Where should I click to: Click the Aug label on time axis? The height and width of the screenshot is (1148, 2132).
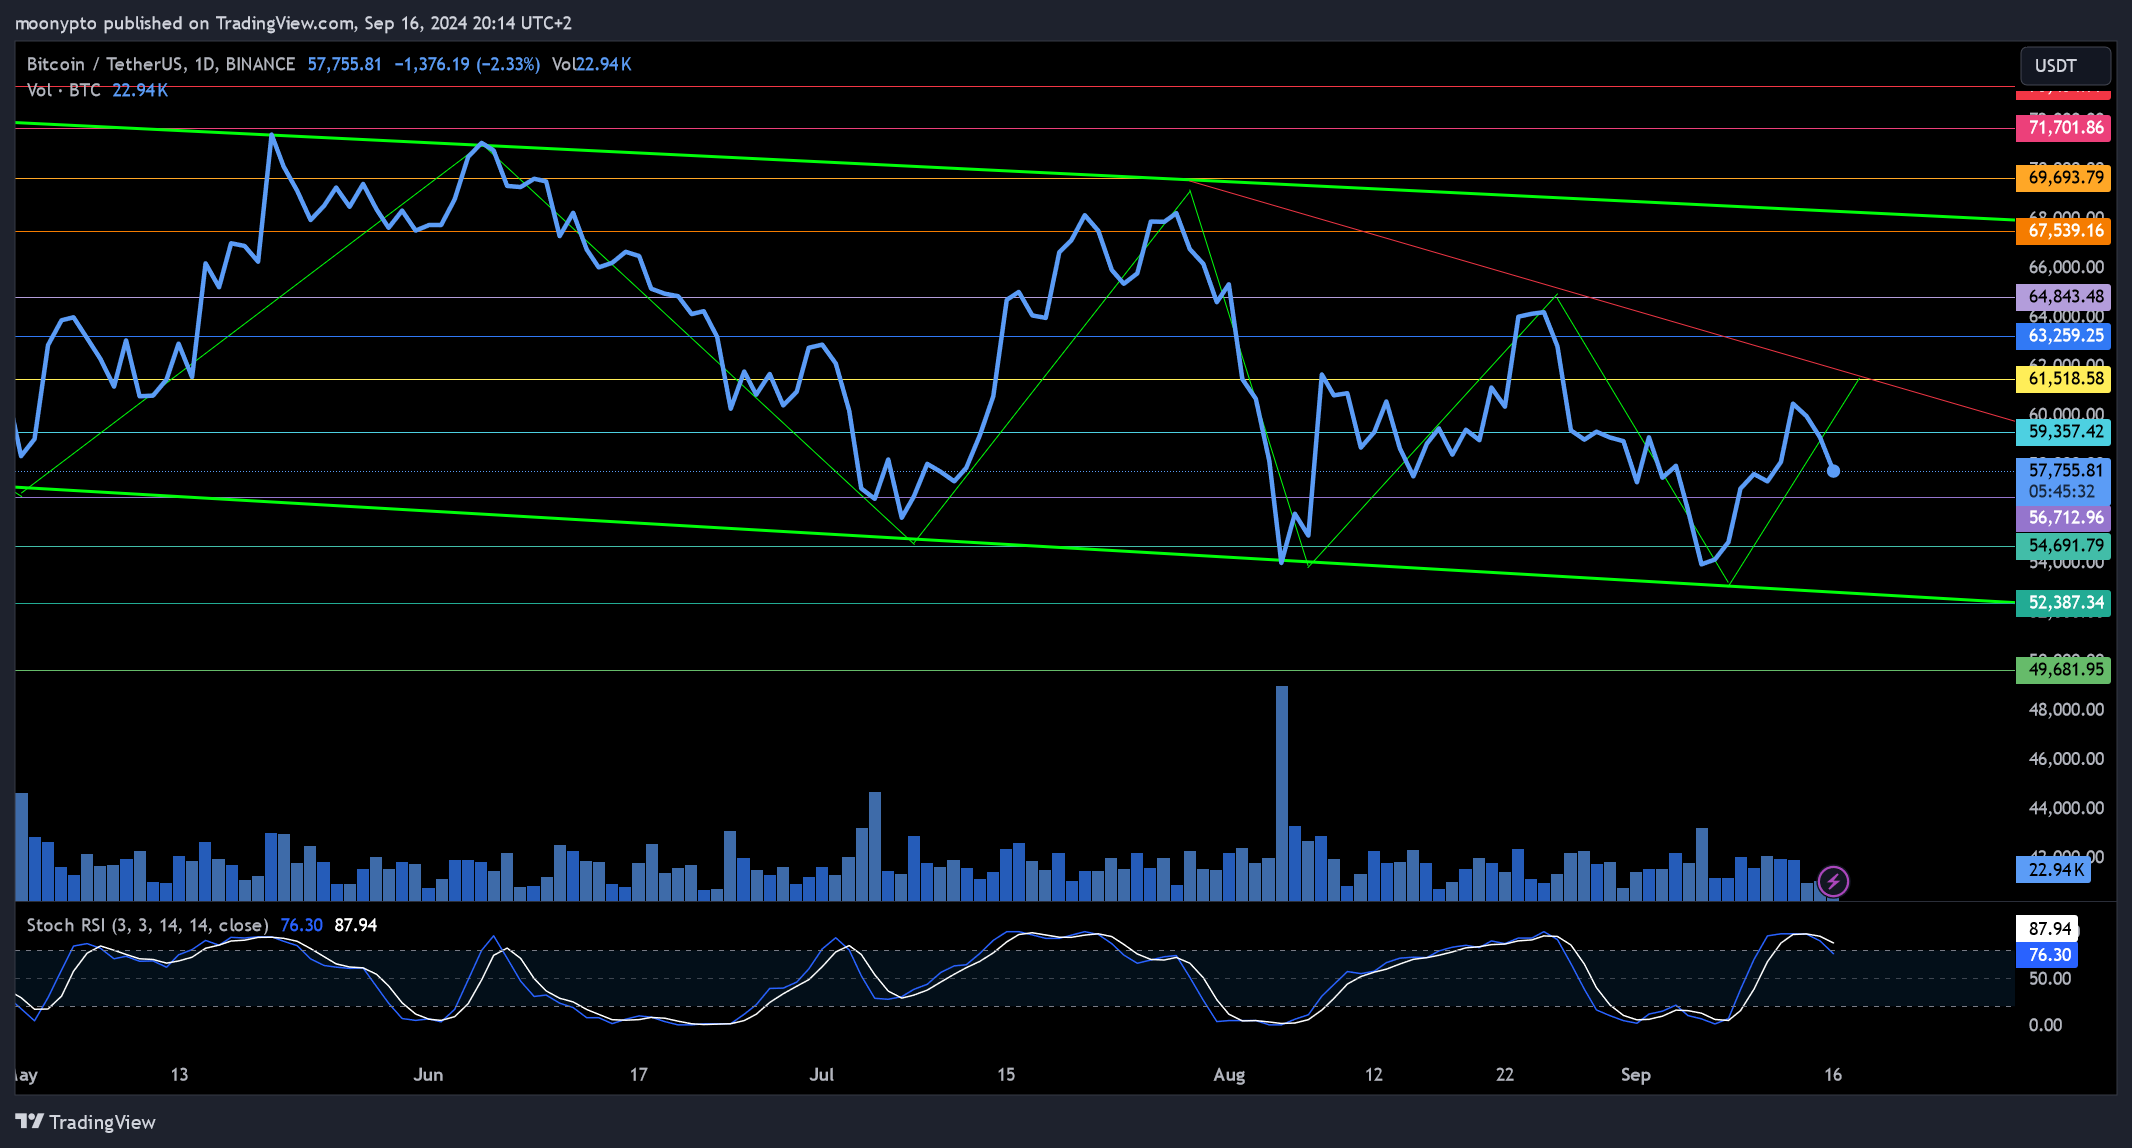[1229, 1075]
